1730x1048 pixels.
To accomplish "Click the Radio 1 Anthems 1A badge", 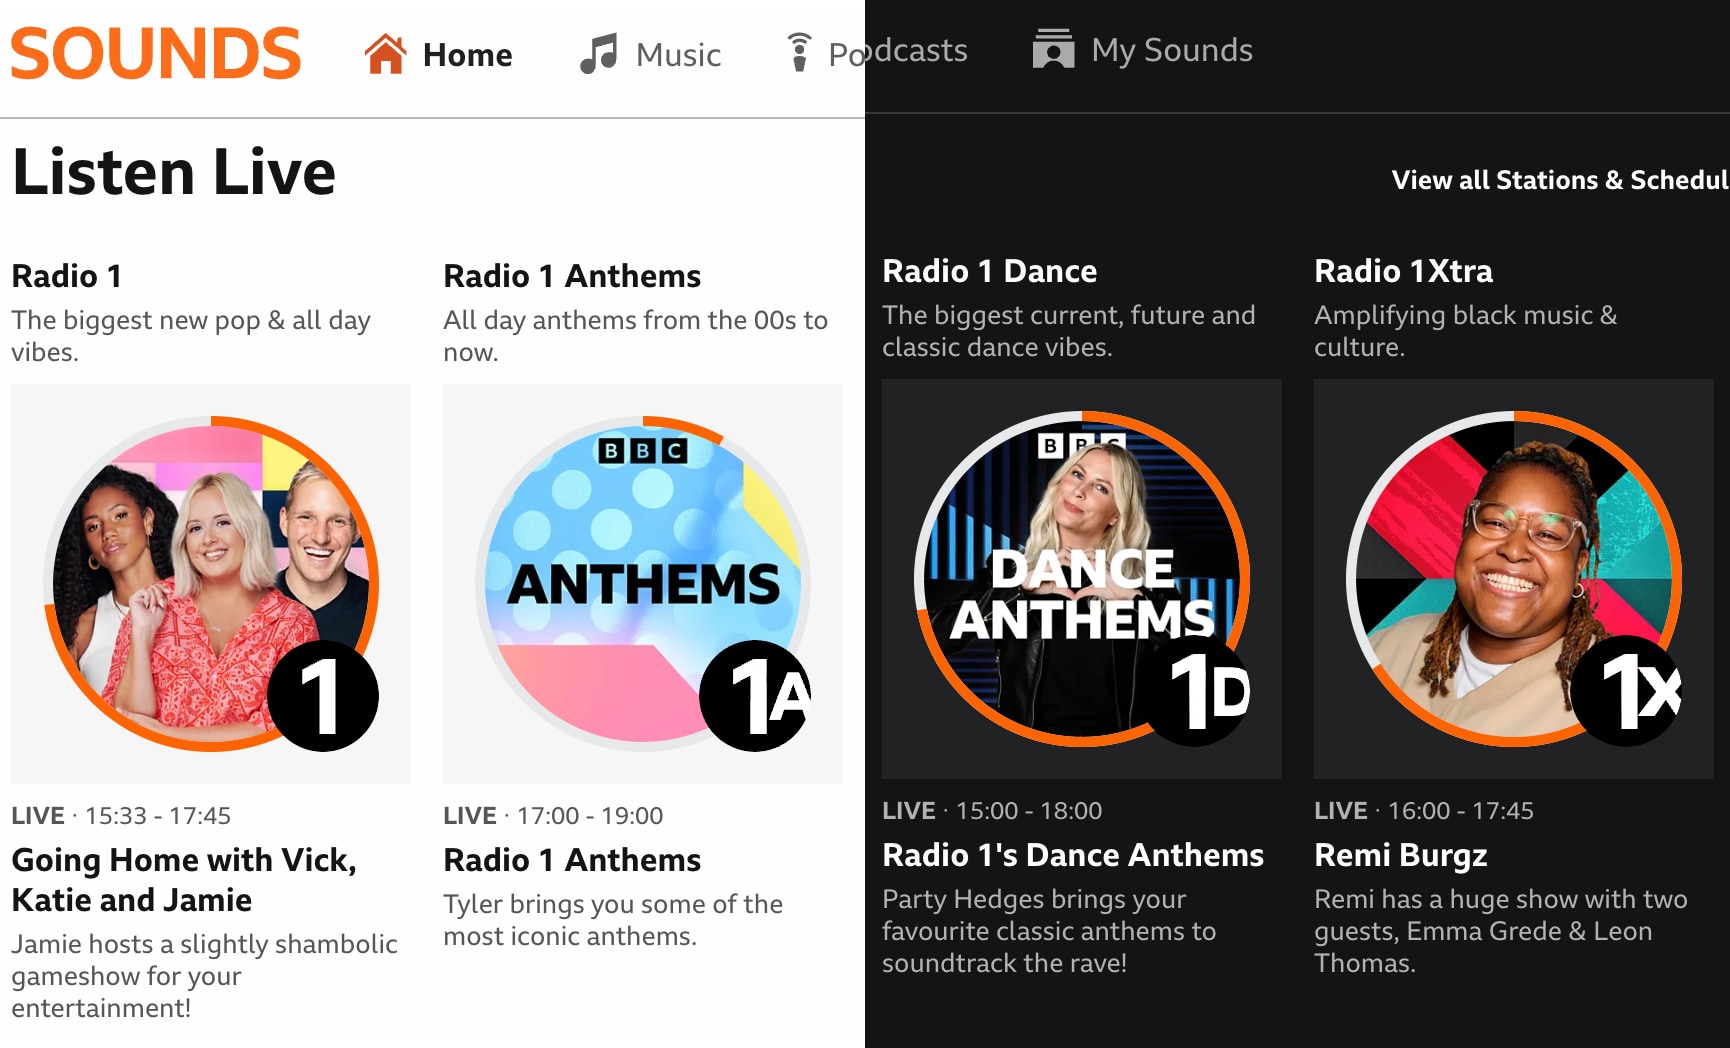I will coord(755,696).
